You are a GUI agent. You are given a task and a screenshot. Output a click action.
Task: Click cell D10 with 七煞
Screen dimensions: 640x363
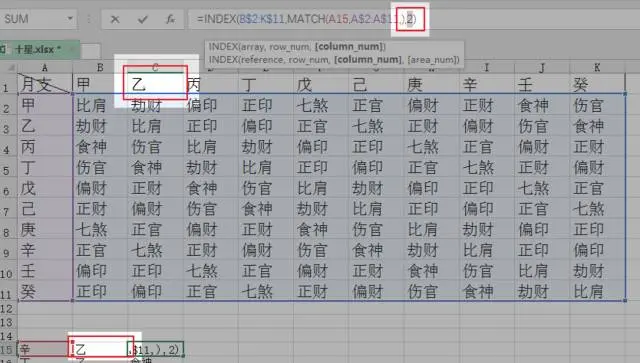tap(211, 271)
